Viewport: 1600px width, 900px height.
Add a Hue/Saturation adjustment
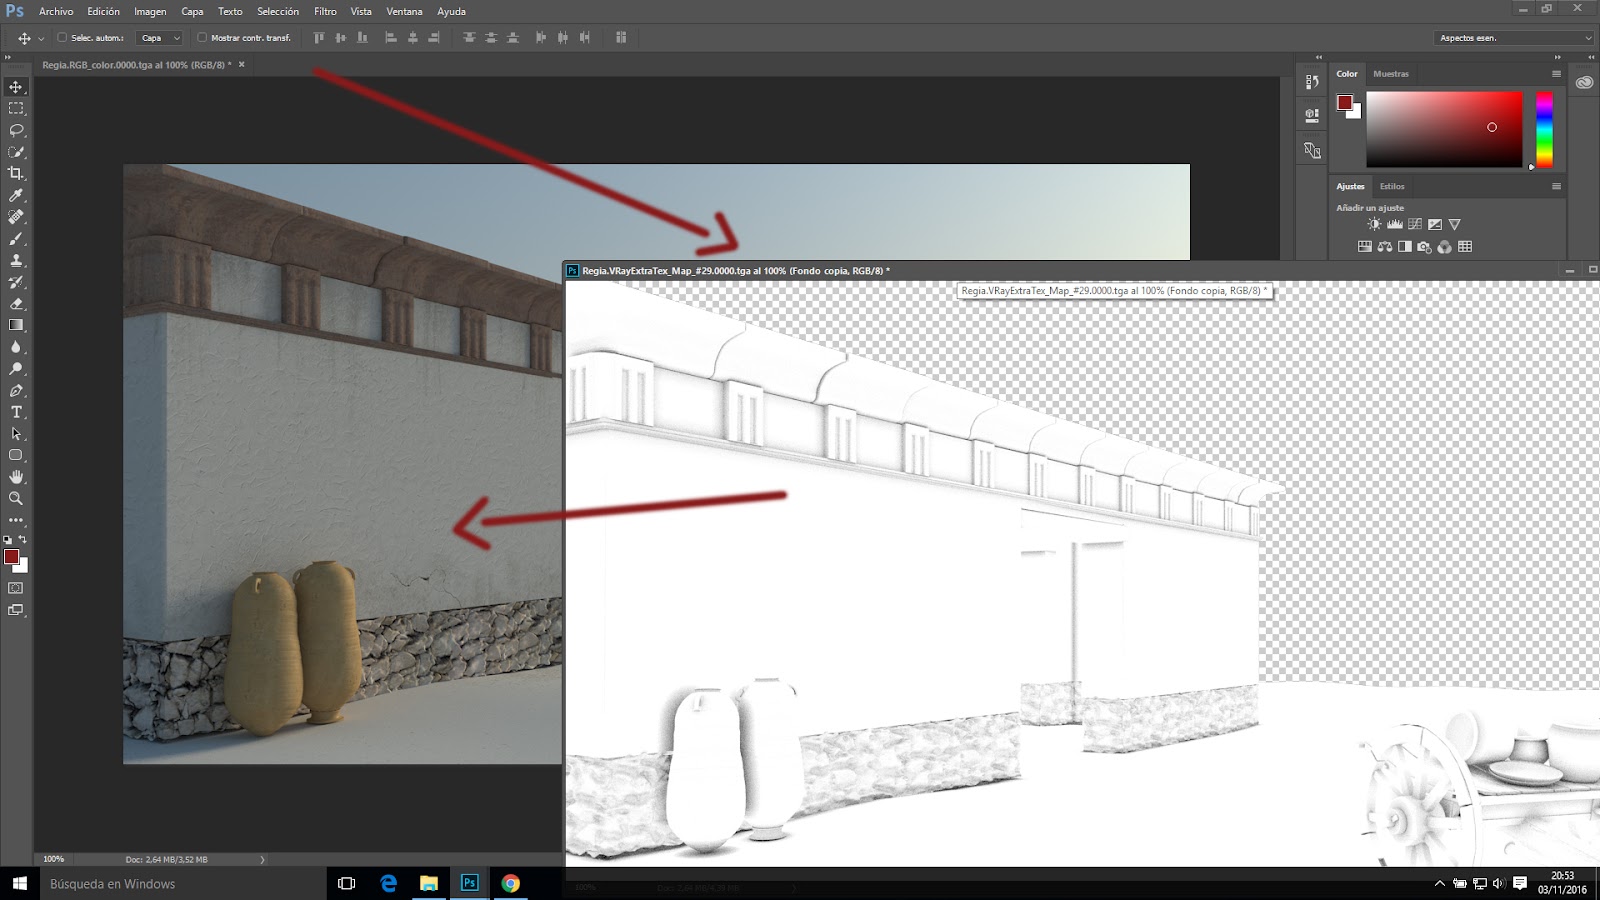[1364, 247]
